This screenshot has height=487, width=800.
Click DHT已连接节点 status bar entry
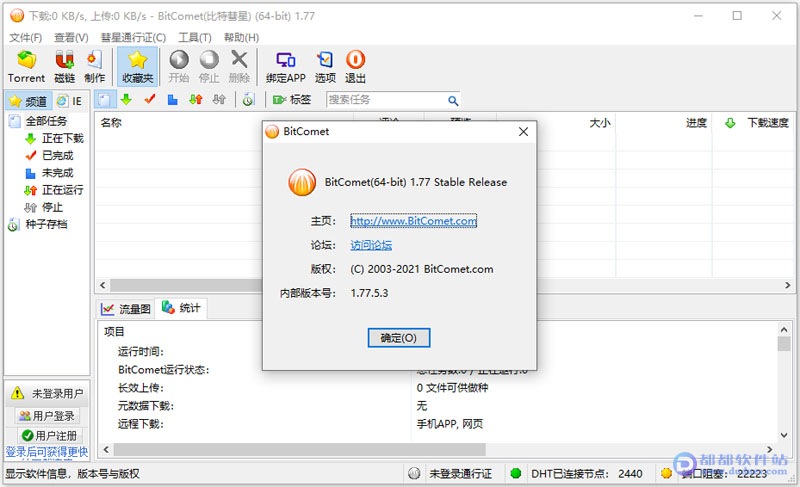(586, 474)
